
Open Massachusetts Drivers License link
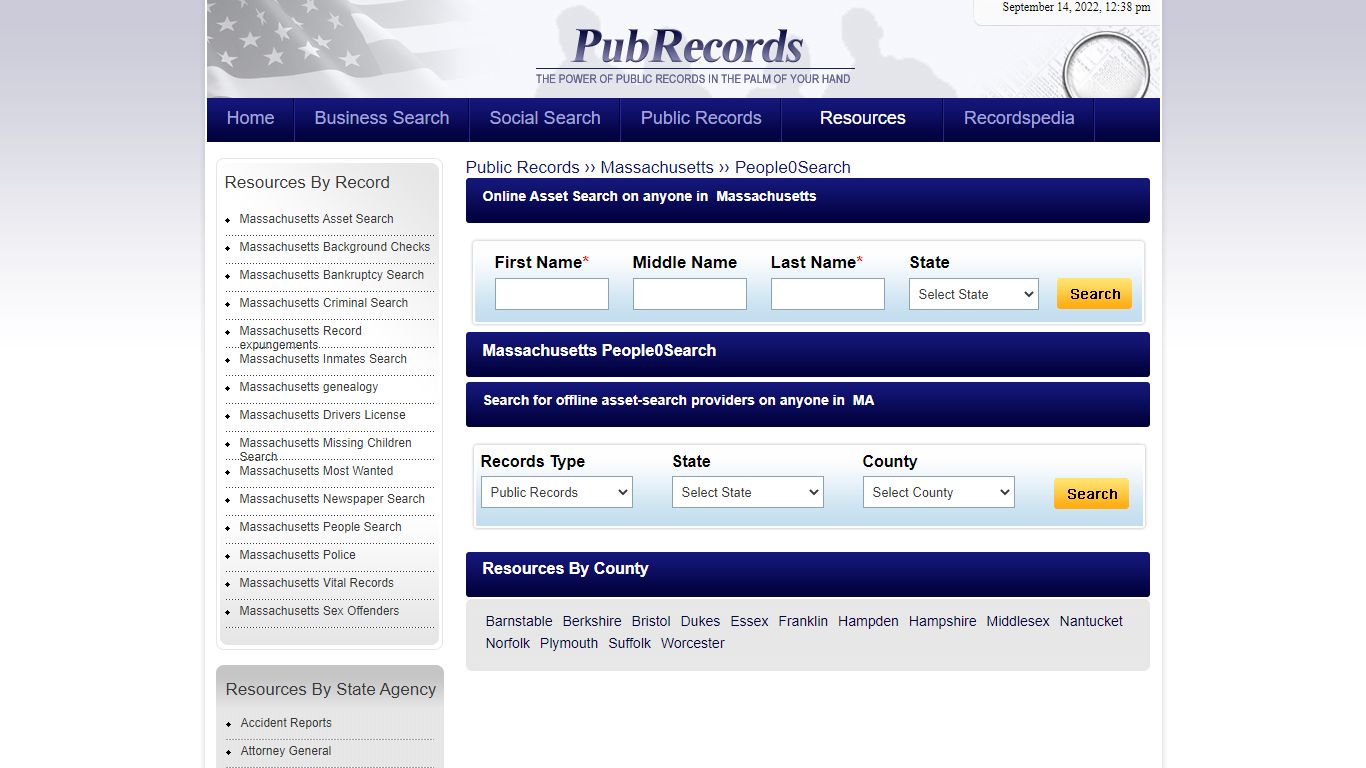point(323,415)
